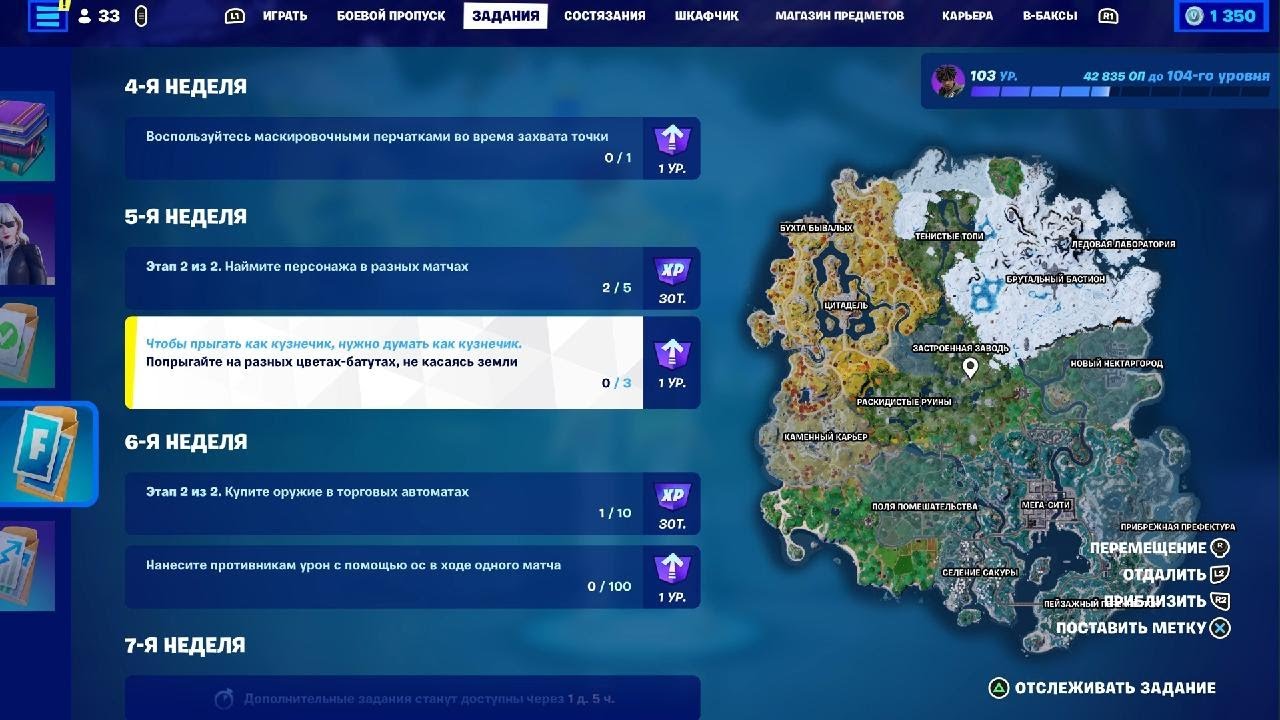
Task: Open the В-БАКСЫ tab
Action: tap(1050, 16)
